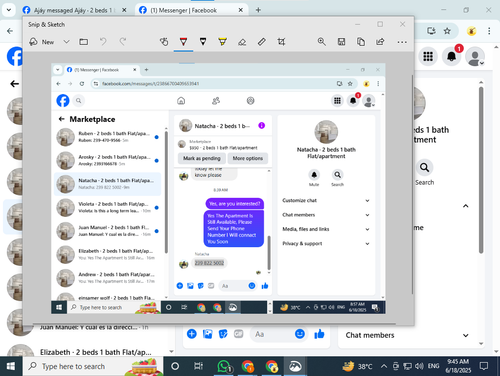This screenshot has height=376, width=500.
Task: Open the New snip delay dropdown arrow
Action: 66,42
